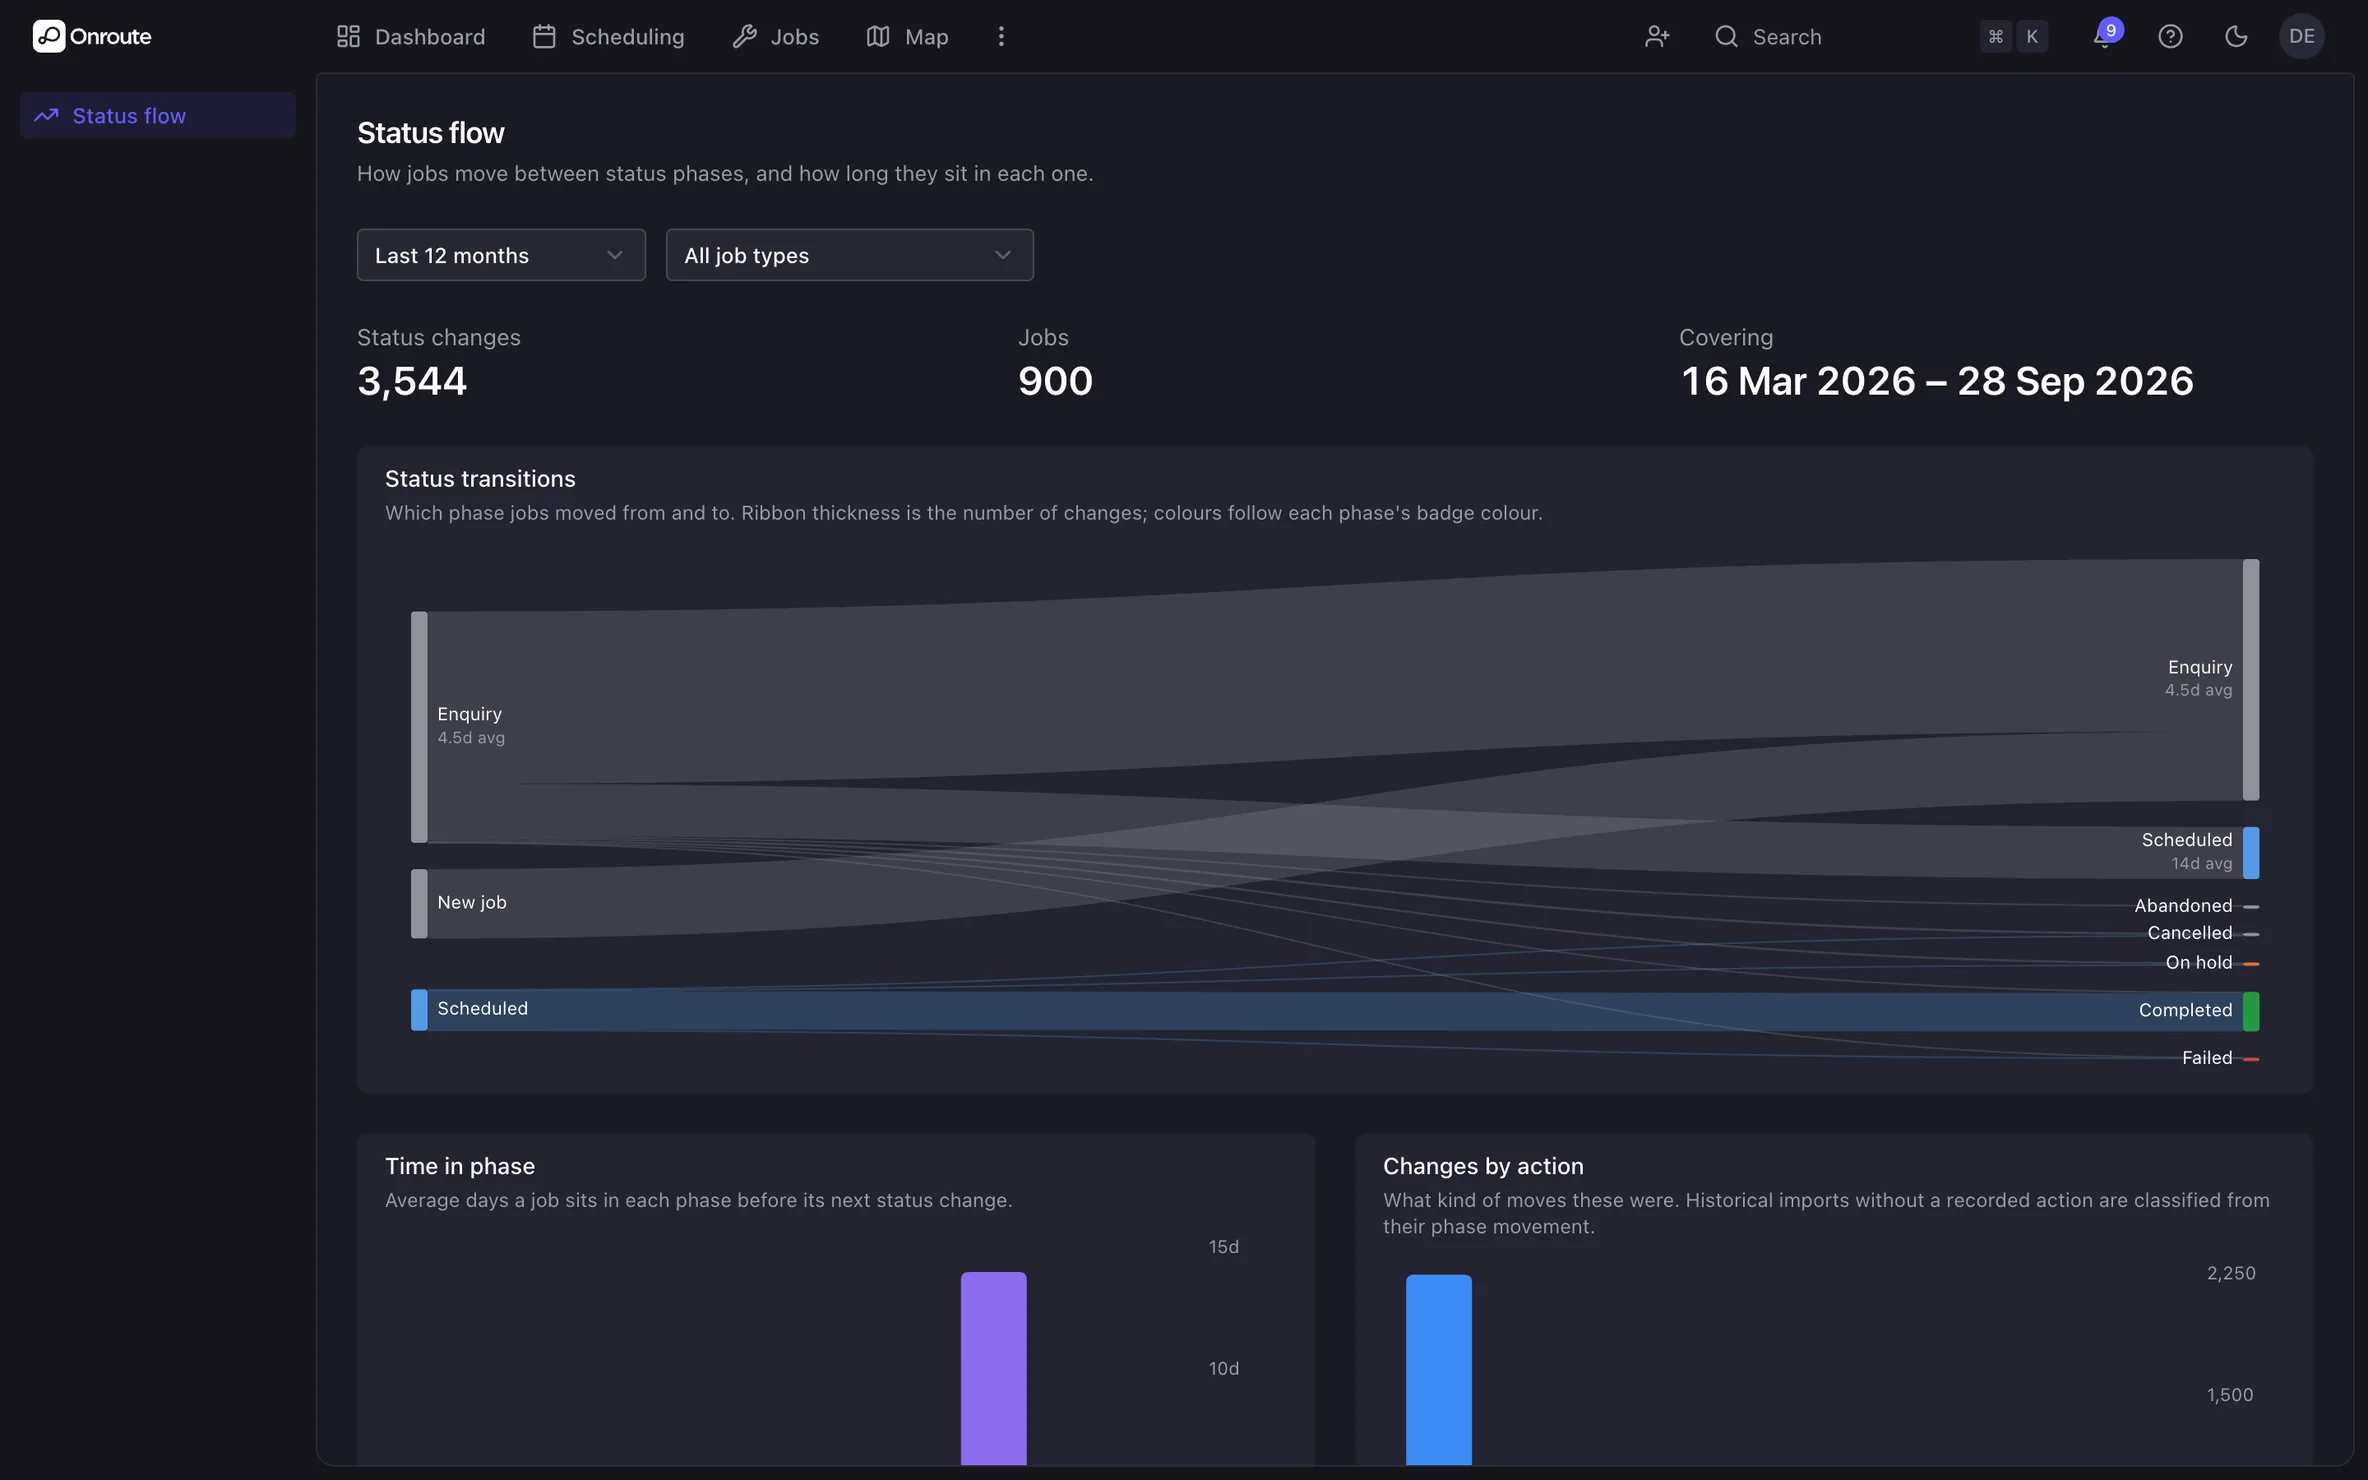This screenshot has height=1480, width=2368.
Task: Click the 900 jobs value
Action: [x=1055, y=381]
